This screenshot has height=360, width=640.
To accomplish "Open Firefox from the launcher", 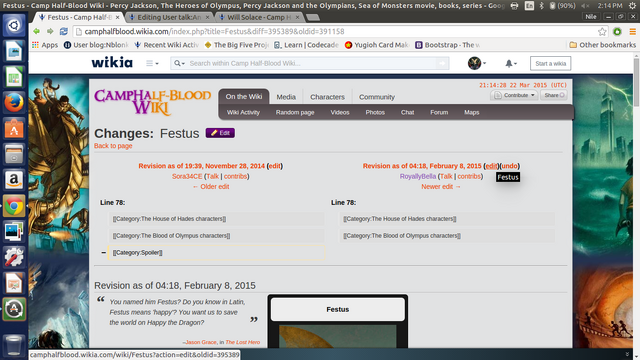I will click(x=14, y=103).
